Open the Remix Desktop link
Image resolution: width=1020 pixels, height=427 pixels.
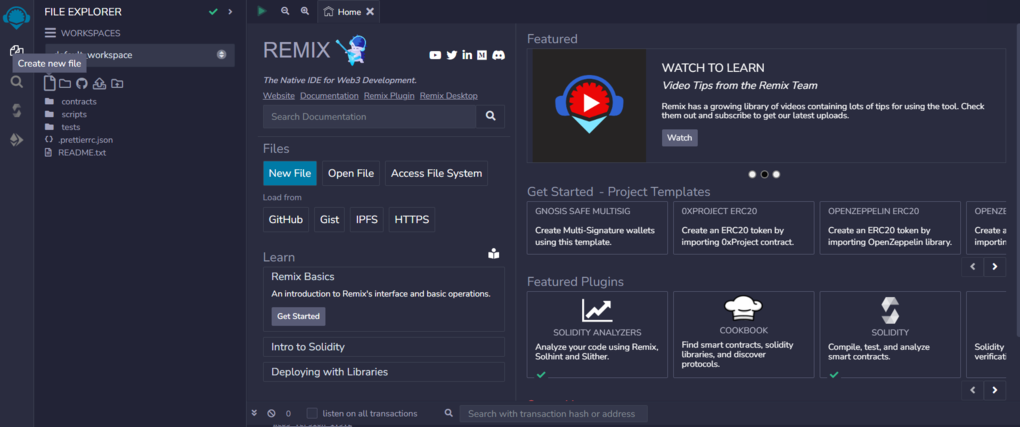pos(448,96)
